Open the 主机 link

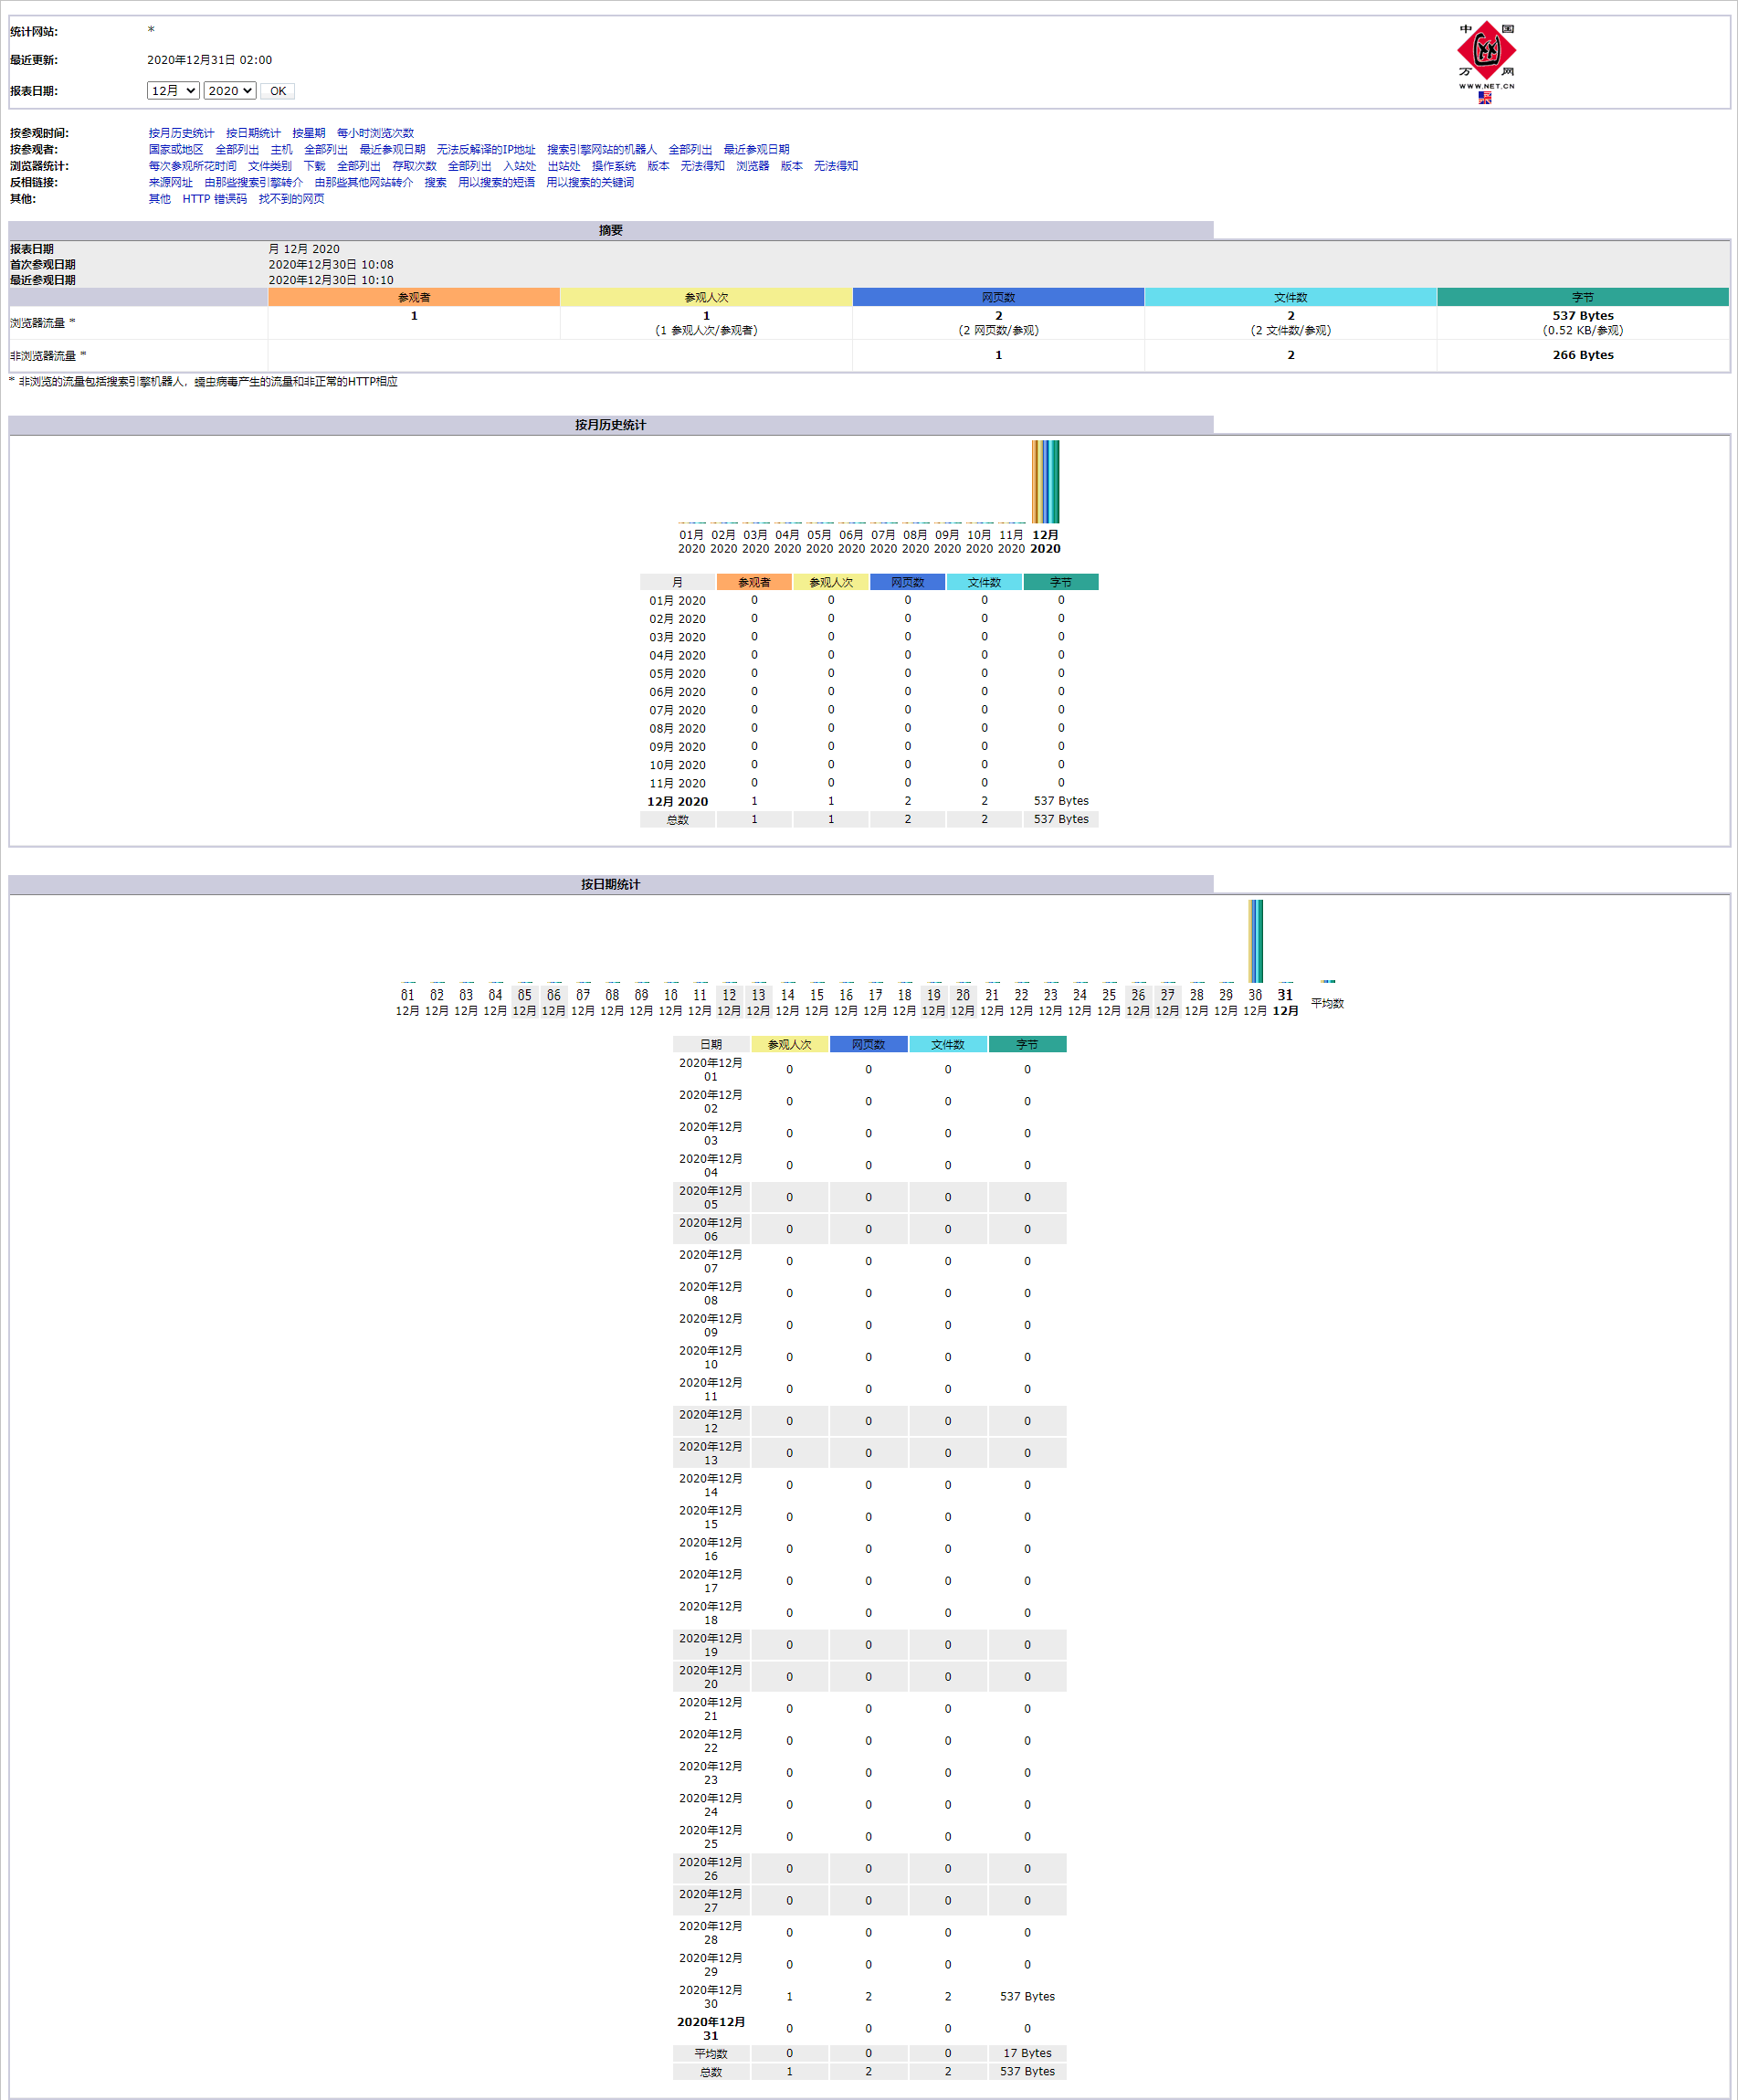[x=282, y=150]
